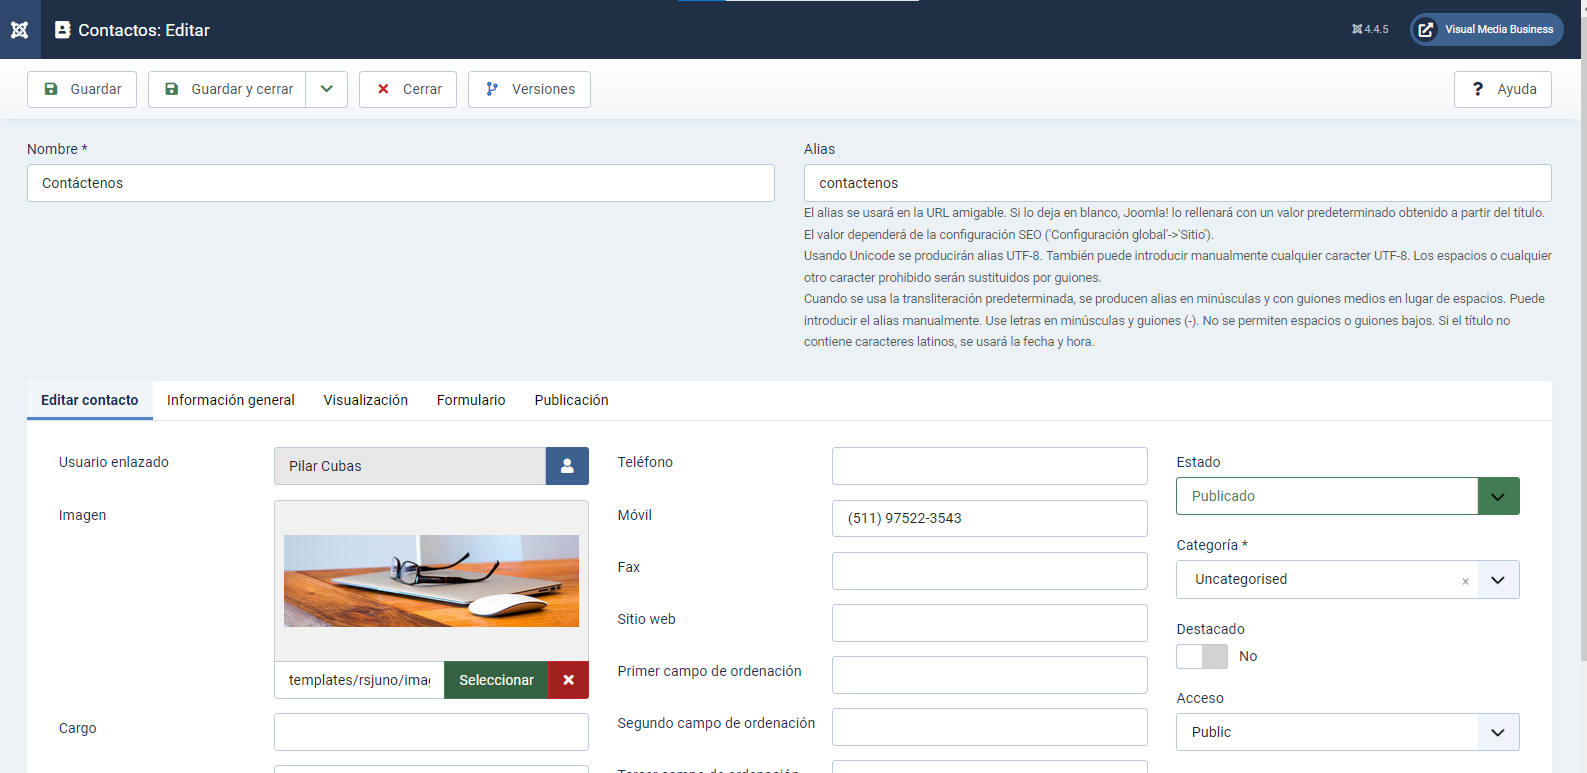Screen dimensions: 1587x773
Task: Toggle the Destacado switch
Action: 1202,656
